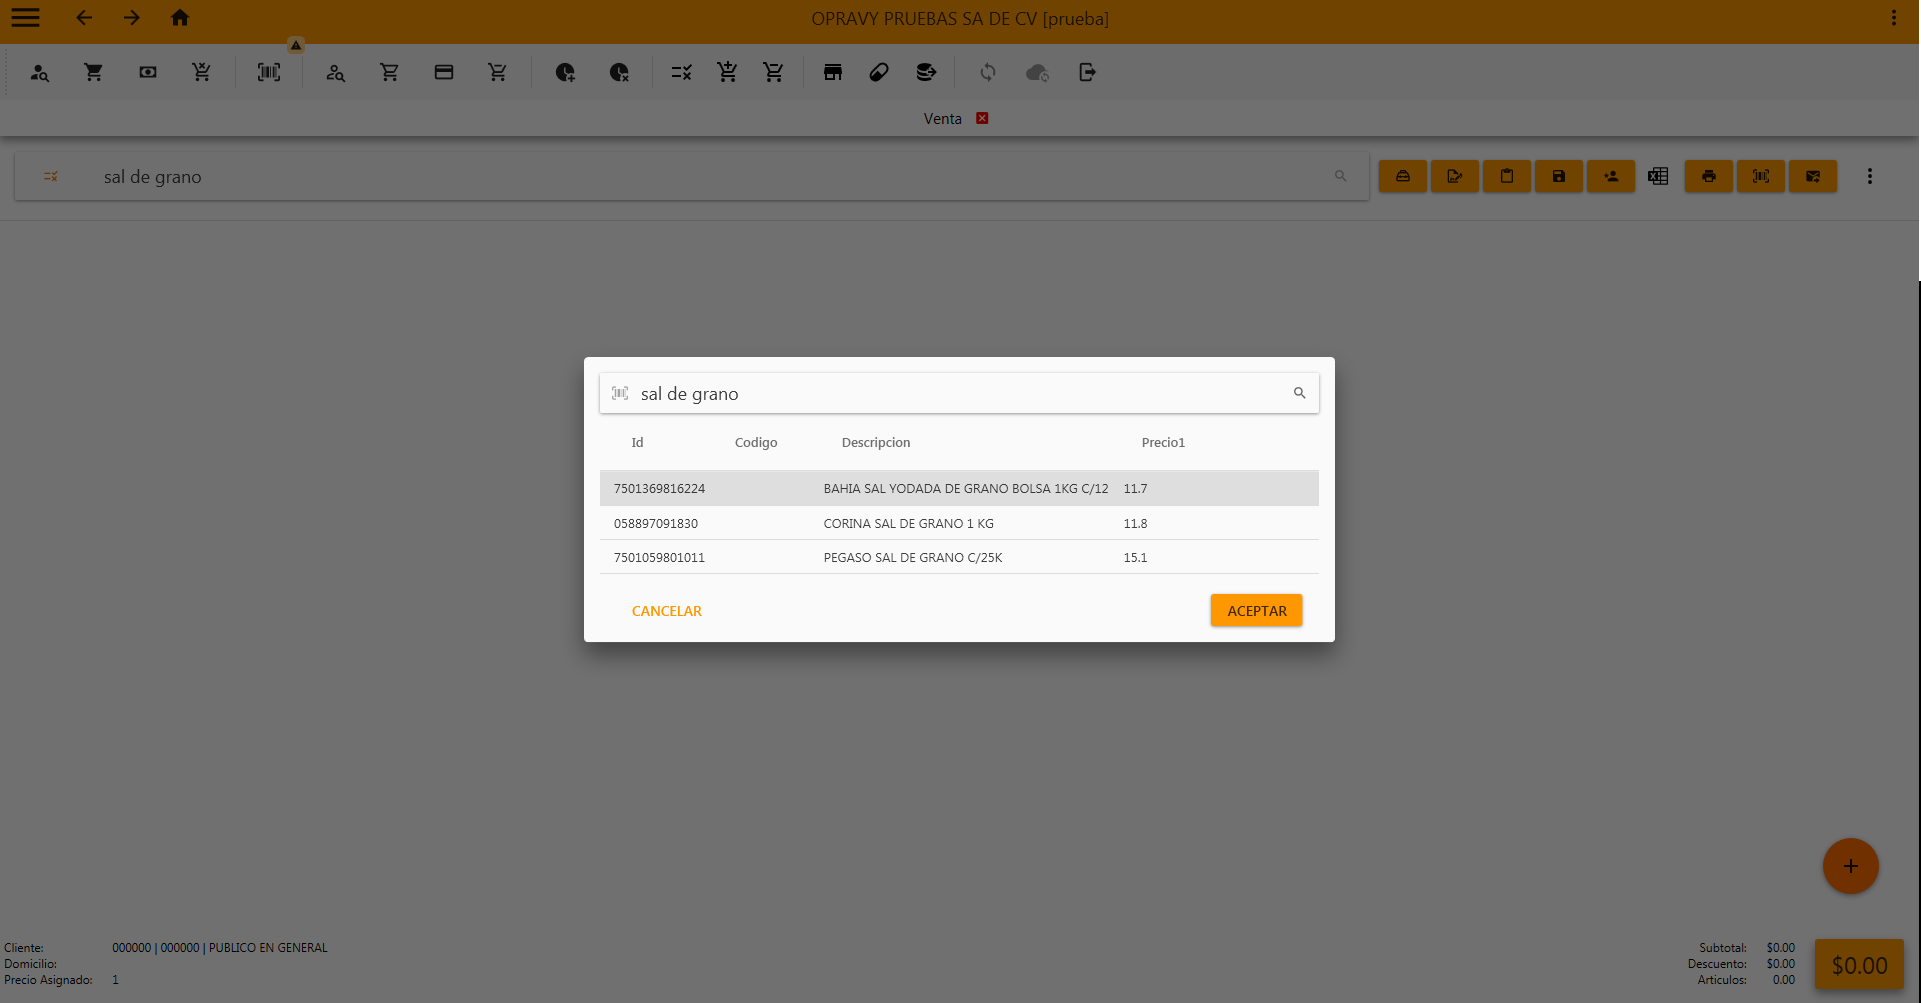Click magnifier icon in main search bar
The height and width of the screenshot is (1003, 1921).
click(1340, 176)
